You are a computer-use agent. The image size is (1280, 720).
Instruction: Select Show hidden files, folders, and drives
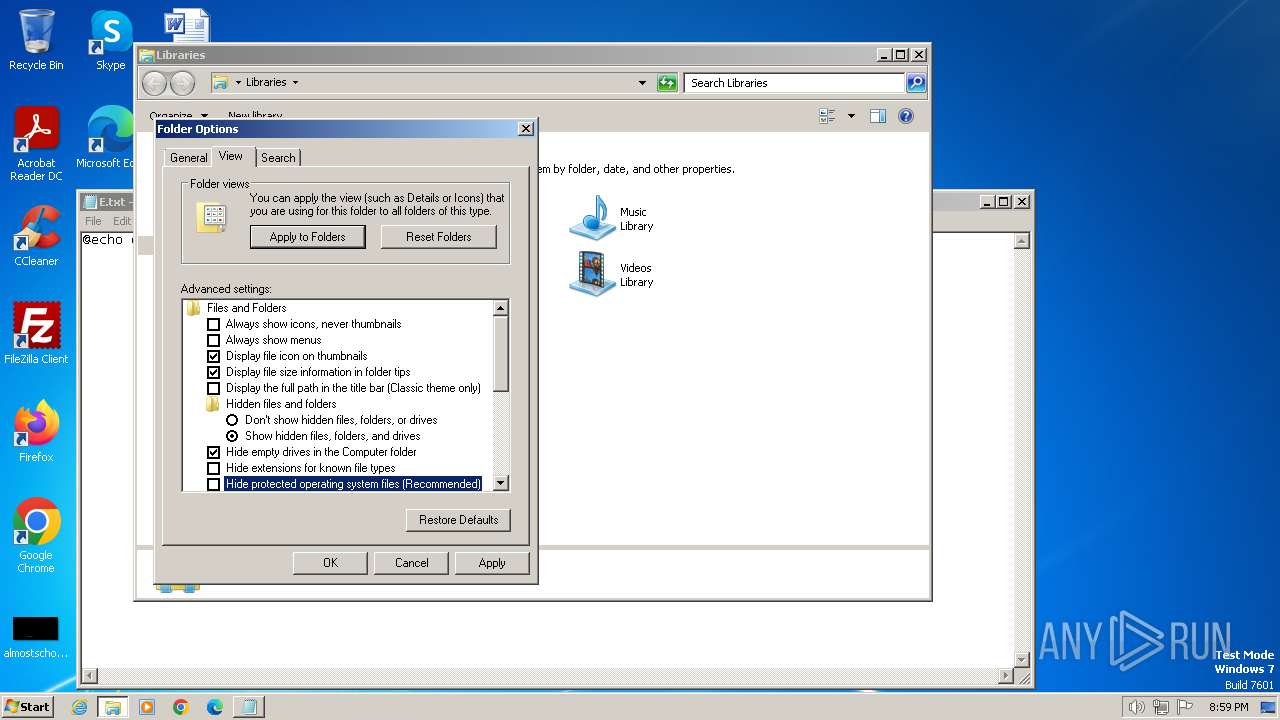click(232, 436)
